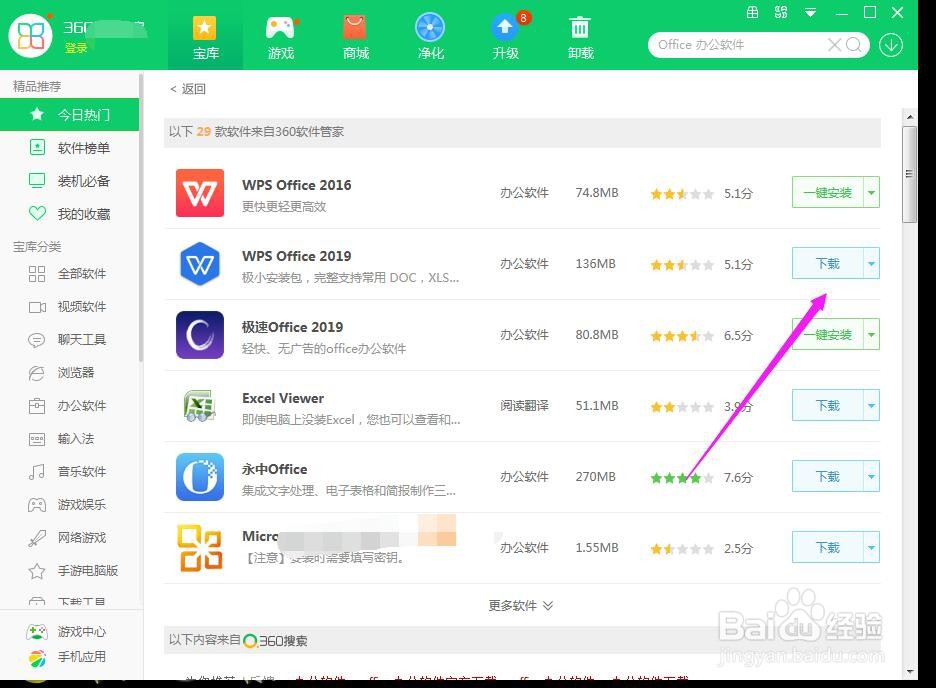Install WPS Office 2016 with 一键安装

[x=827, y=193]
